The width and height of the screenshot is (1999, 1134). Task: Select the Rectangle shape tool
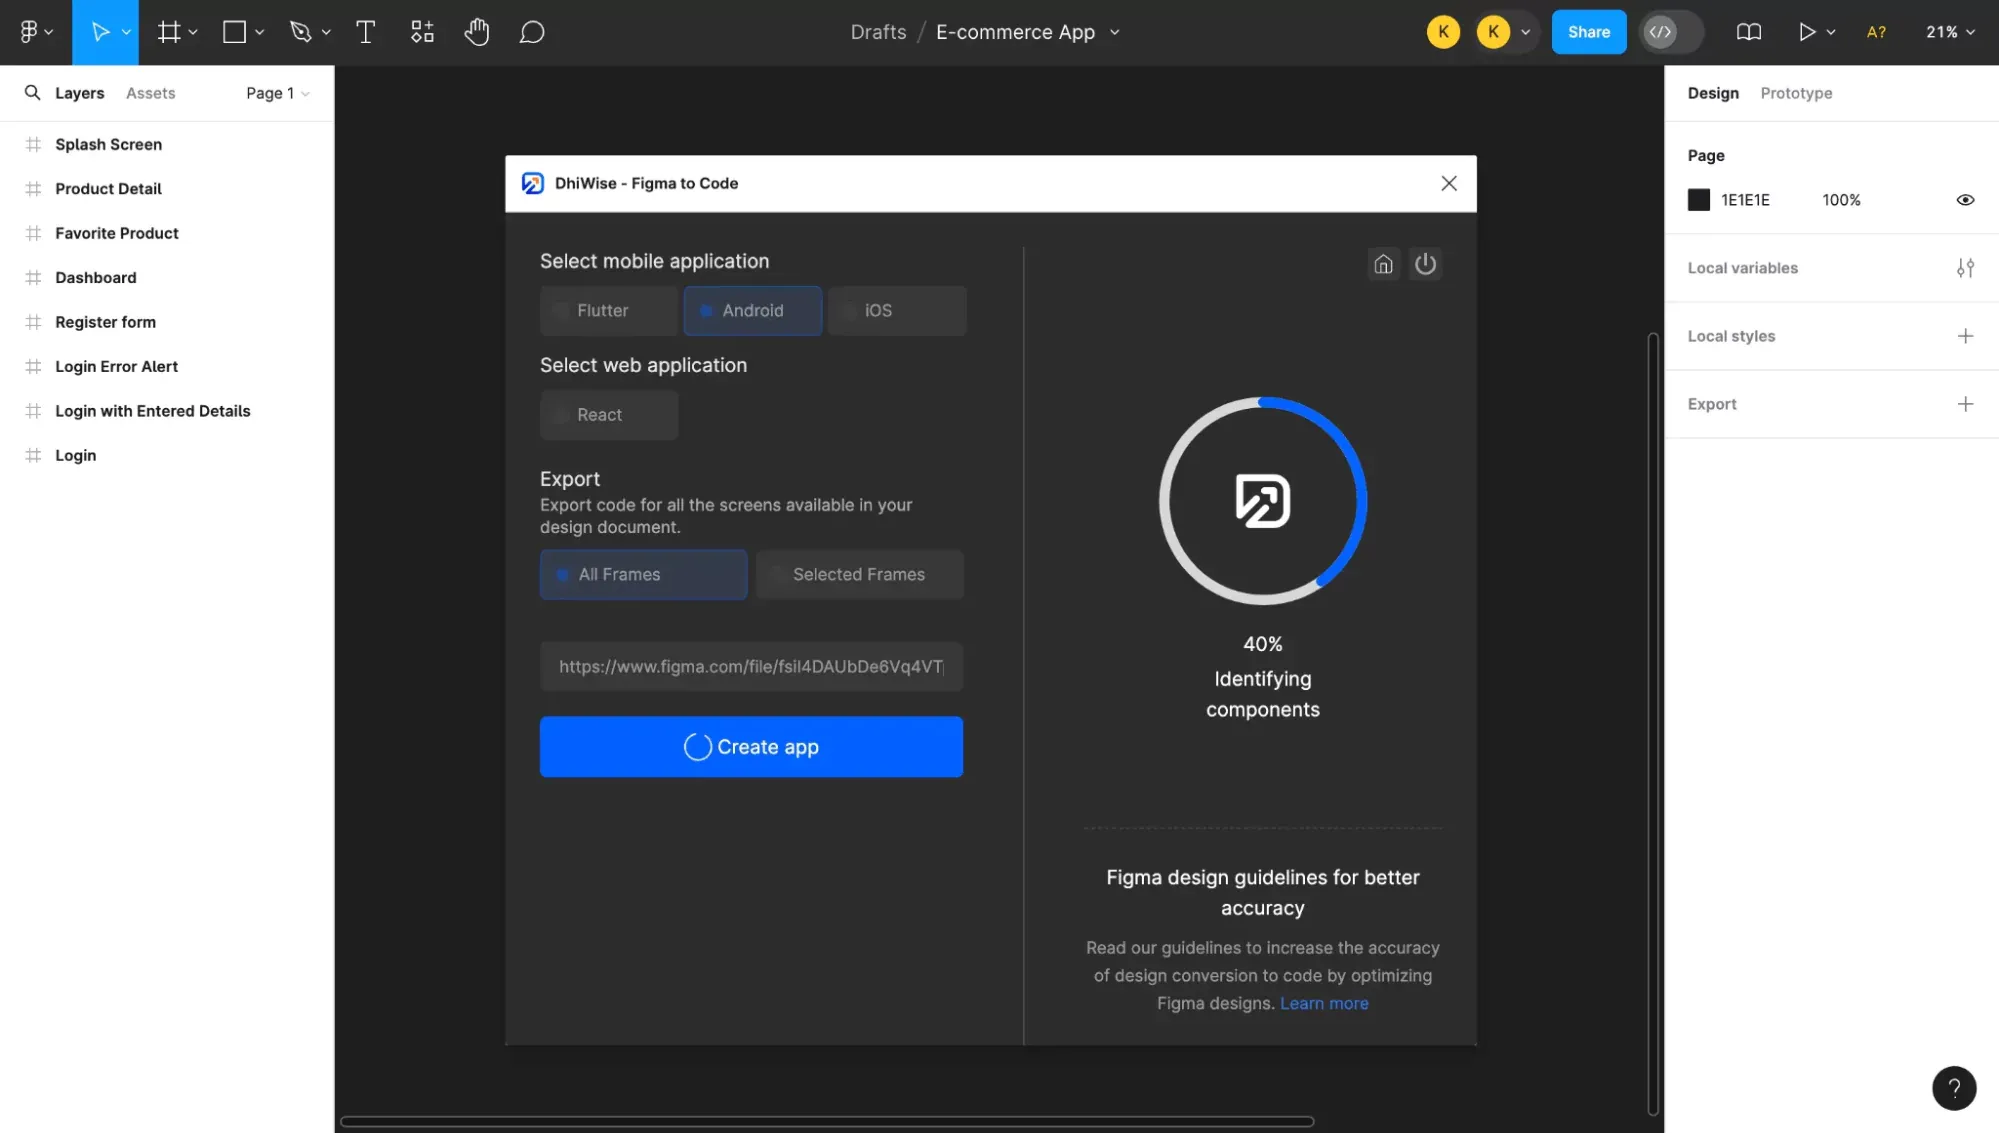click(234, 32)
